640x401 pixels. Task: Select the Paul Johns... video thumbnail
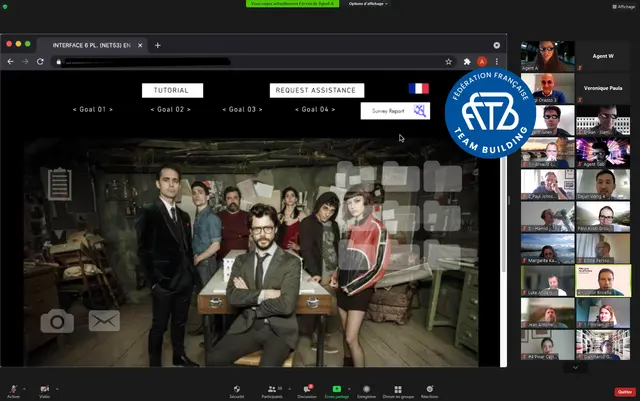click(x=548, y=185)
